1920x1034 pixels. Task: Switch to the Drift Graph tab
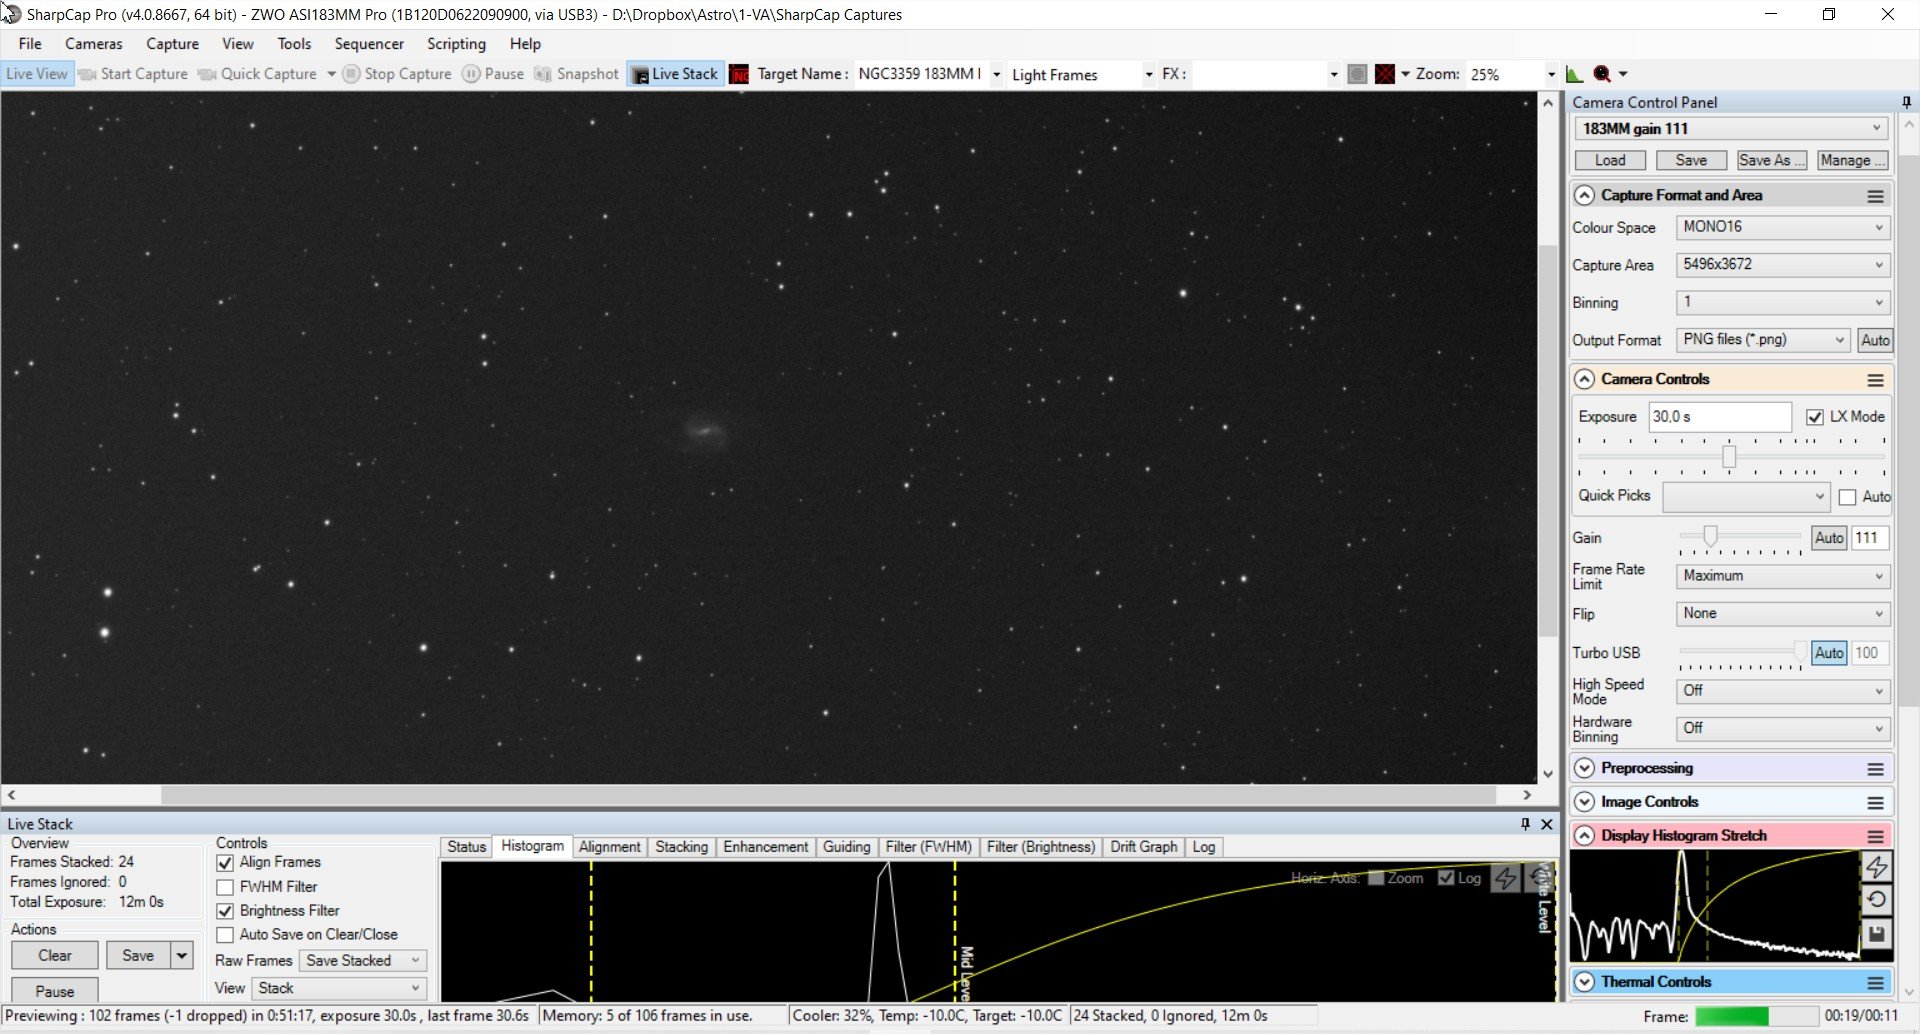click(1143, 847)
